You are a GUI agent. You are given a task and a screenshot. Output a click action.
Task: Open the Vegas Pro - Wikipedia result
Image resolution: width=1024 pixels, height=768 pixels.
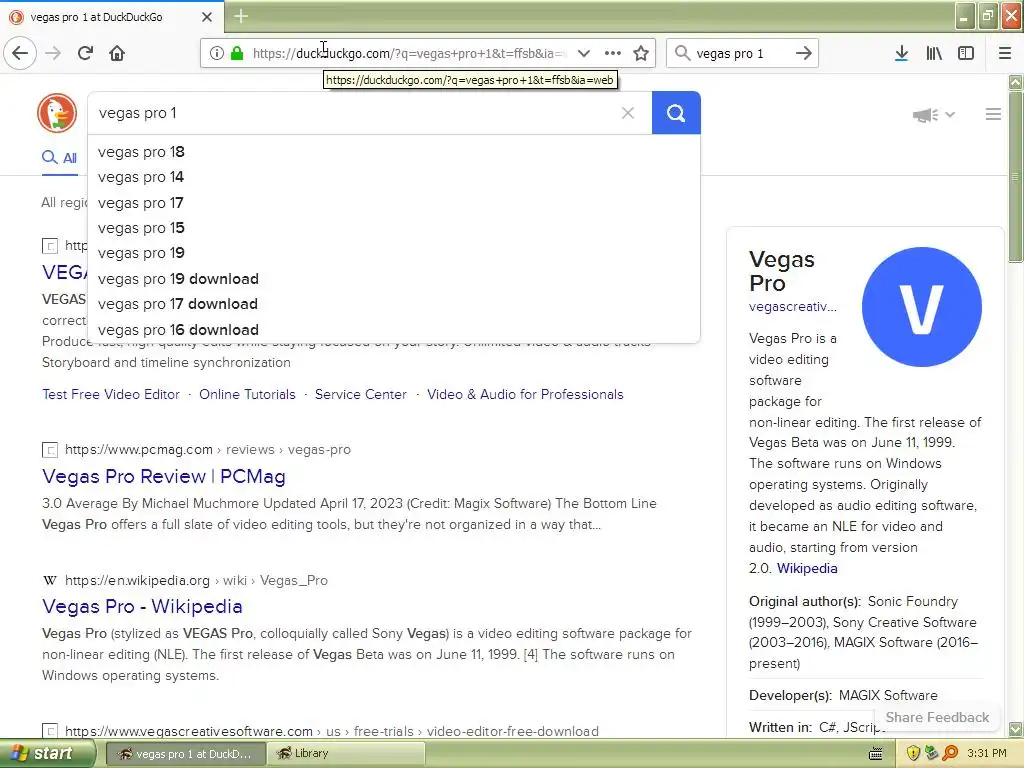point(142,607)
